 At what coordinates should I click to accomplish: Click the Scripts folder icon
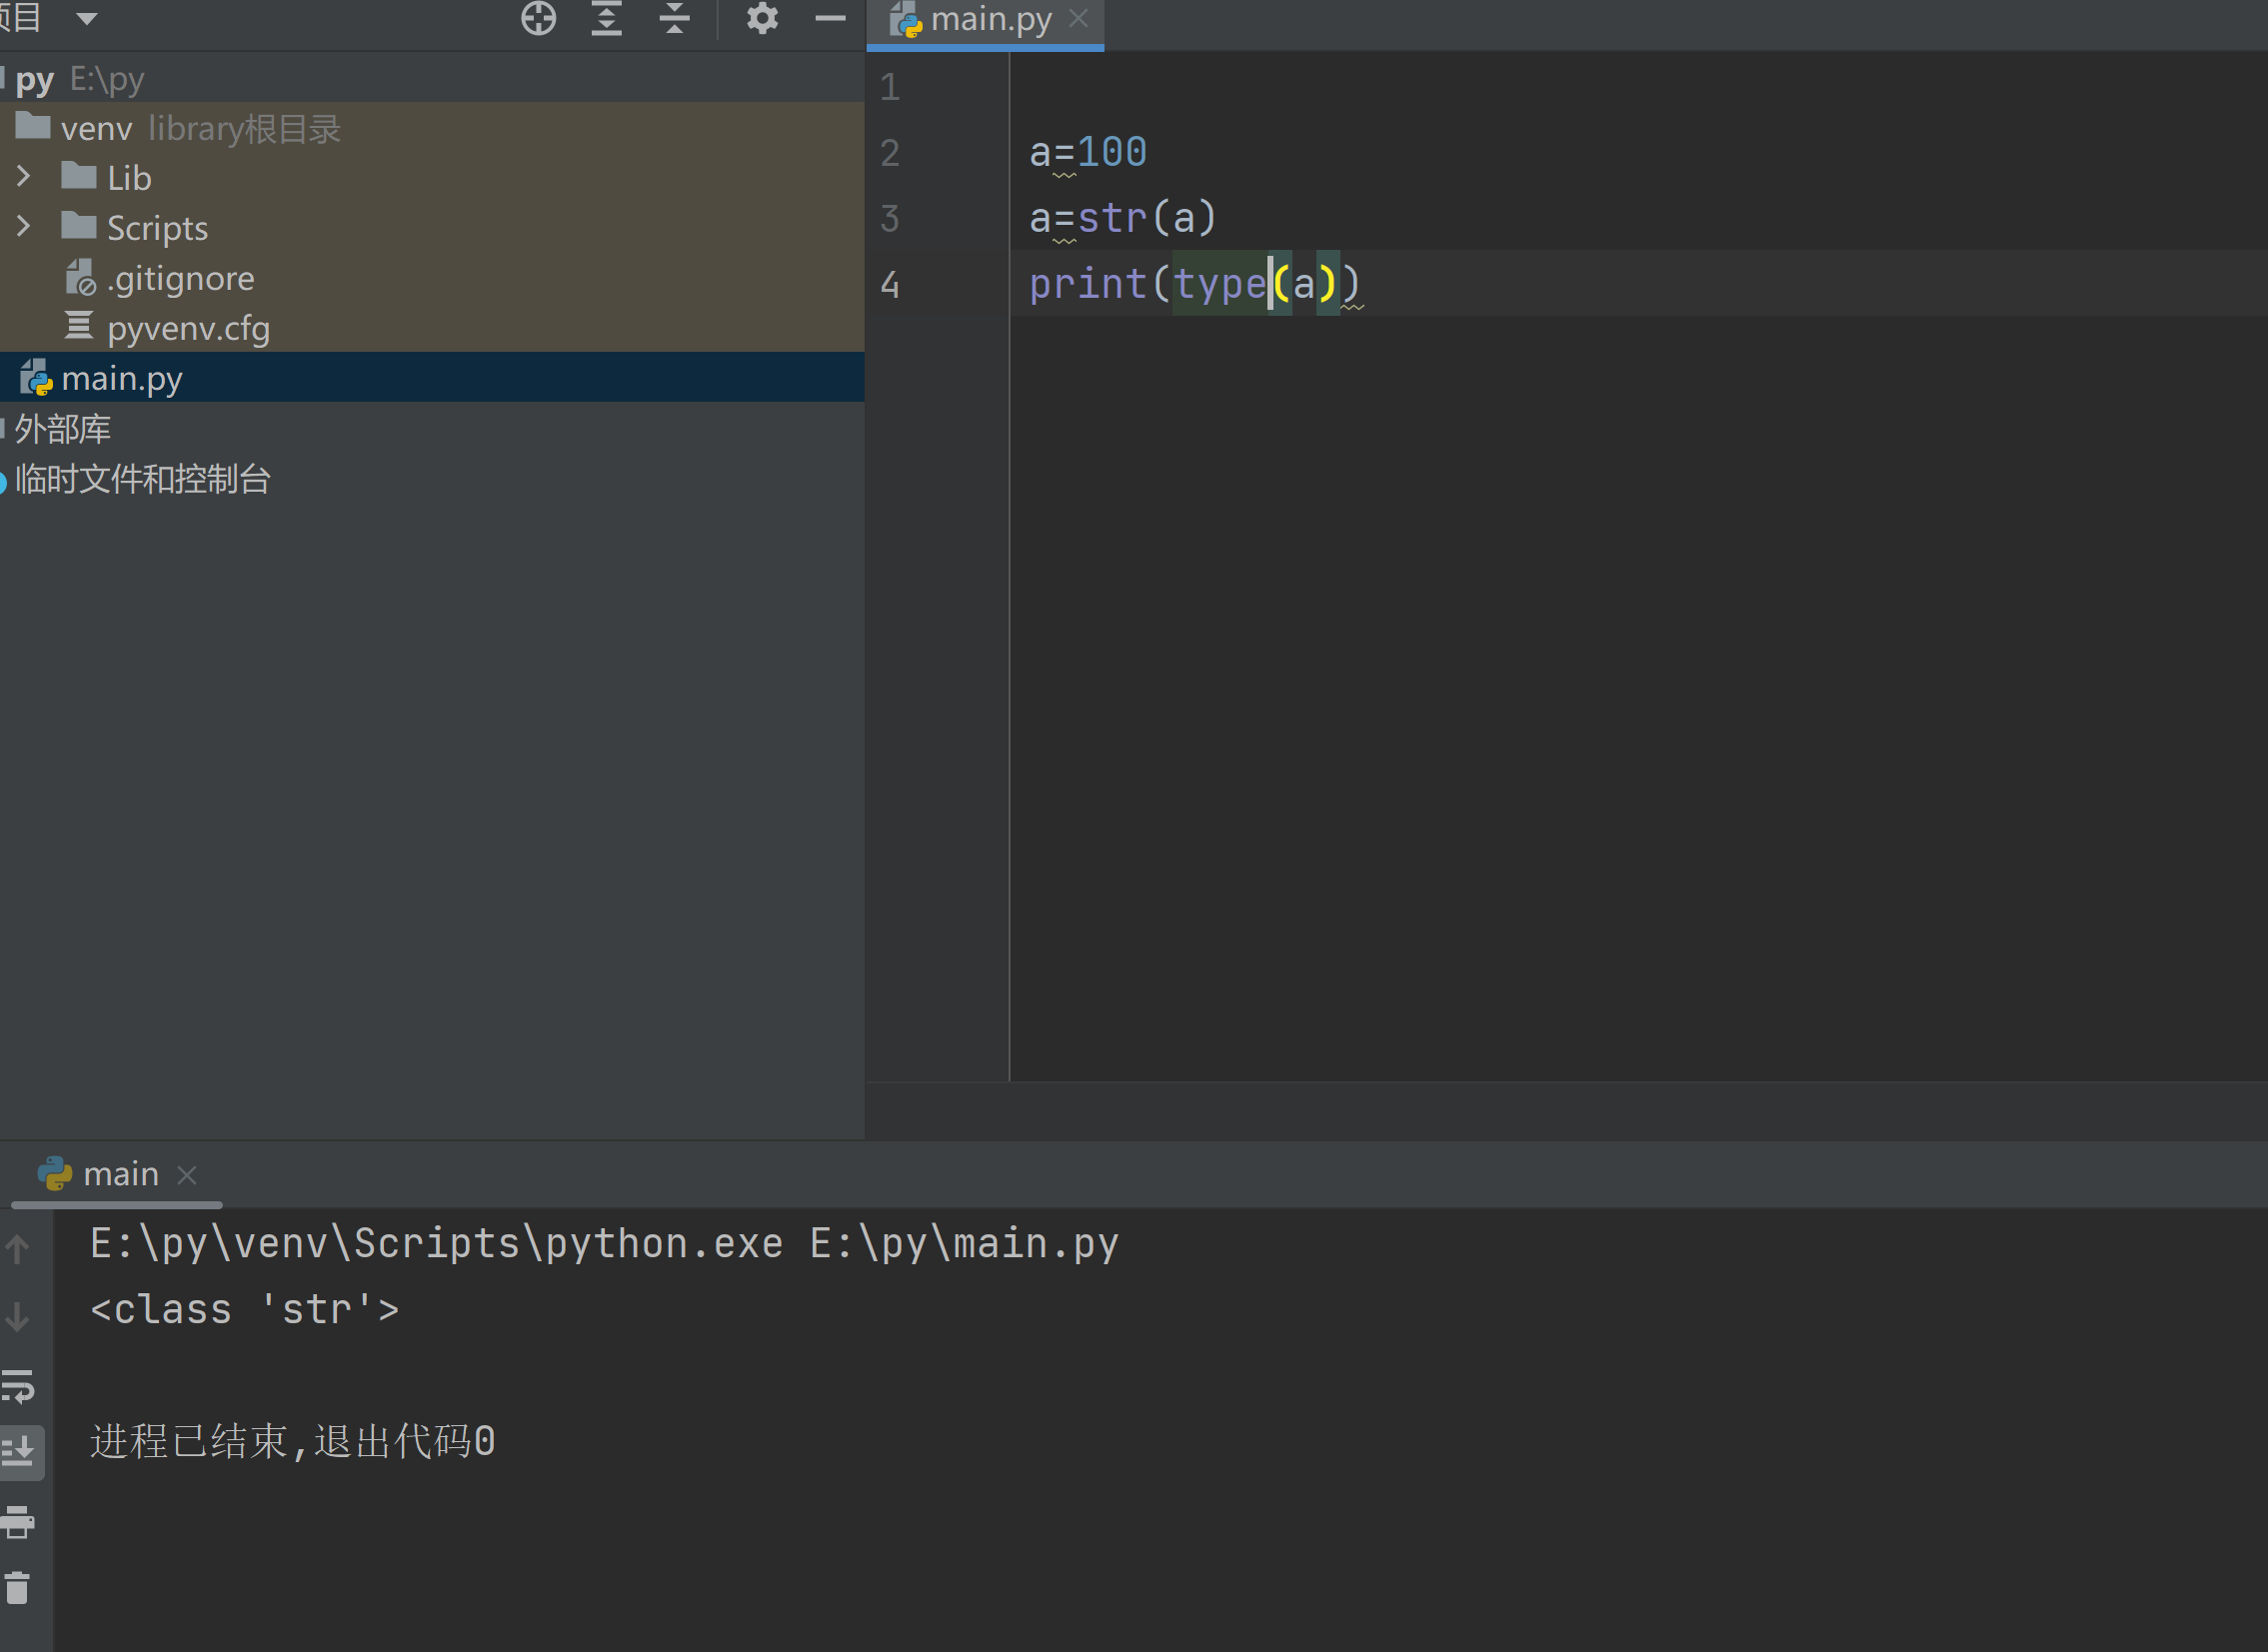(79, 225)
